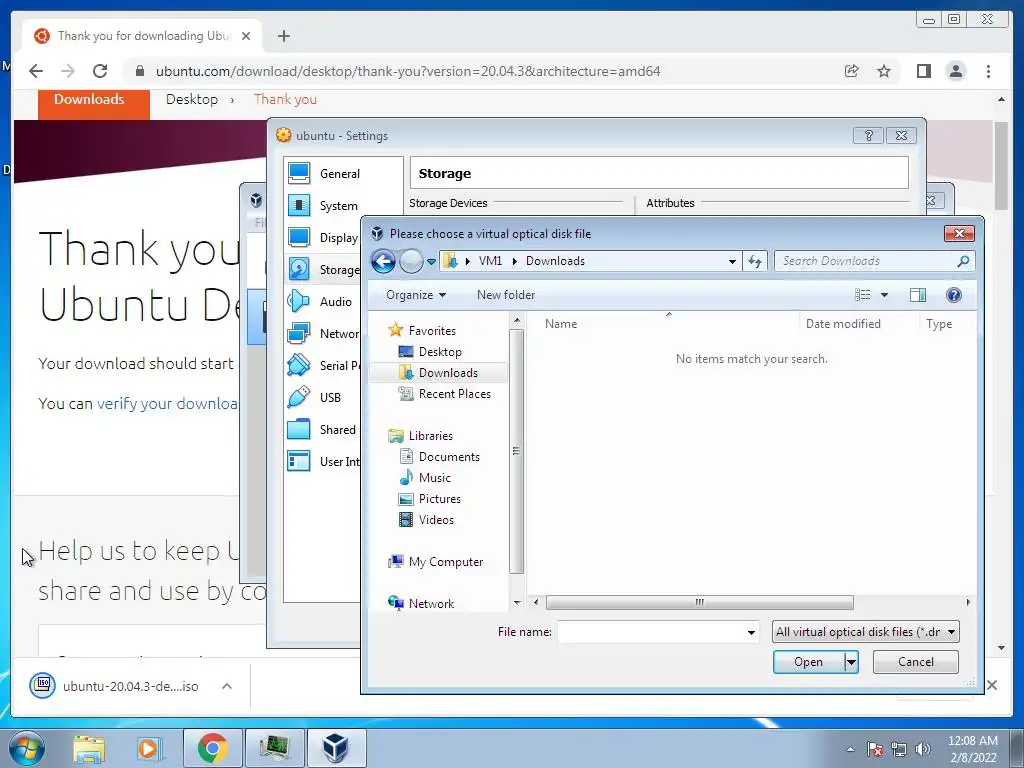The width and height of the screenshot is (1024, 768).
Task: Open Chrome three-dot menu
Action: (x=988, y=71)
